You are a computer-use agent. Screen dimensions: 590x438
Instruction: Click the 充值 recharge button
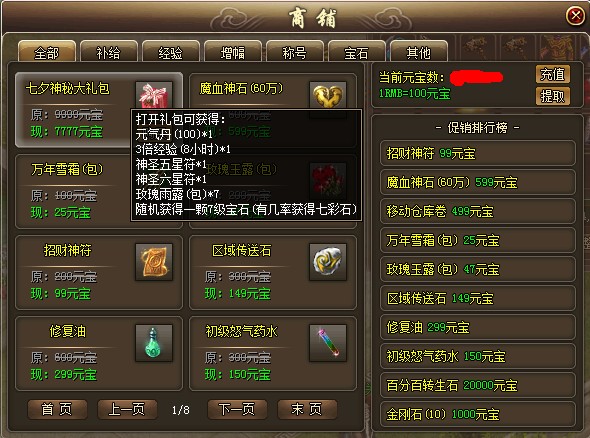click(552, 74)
